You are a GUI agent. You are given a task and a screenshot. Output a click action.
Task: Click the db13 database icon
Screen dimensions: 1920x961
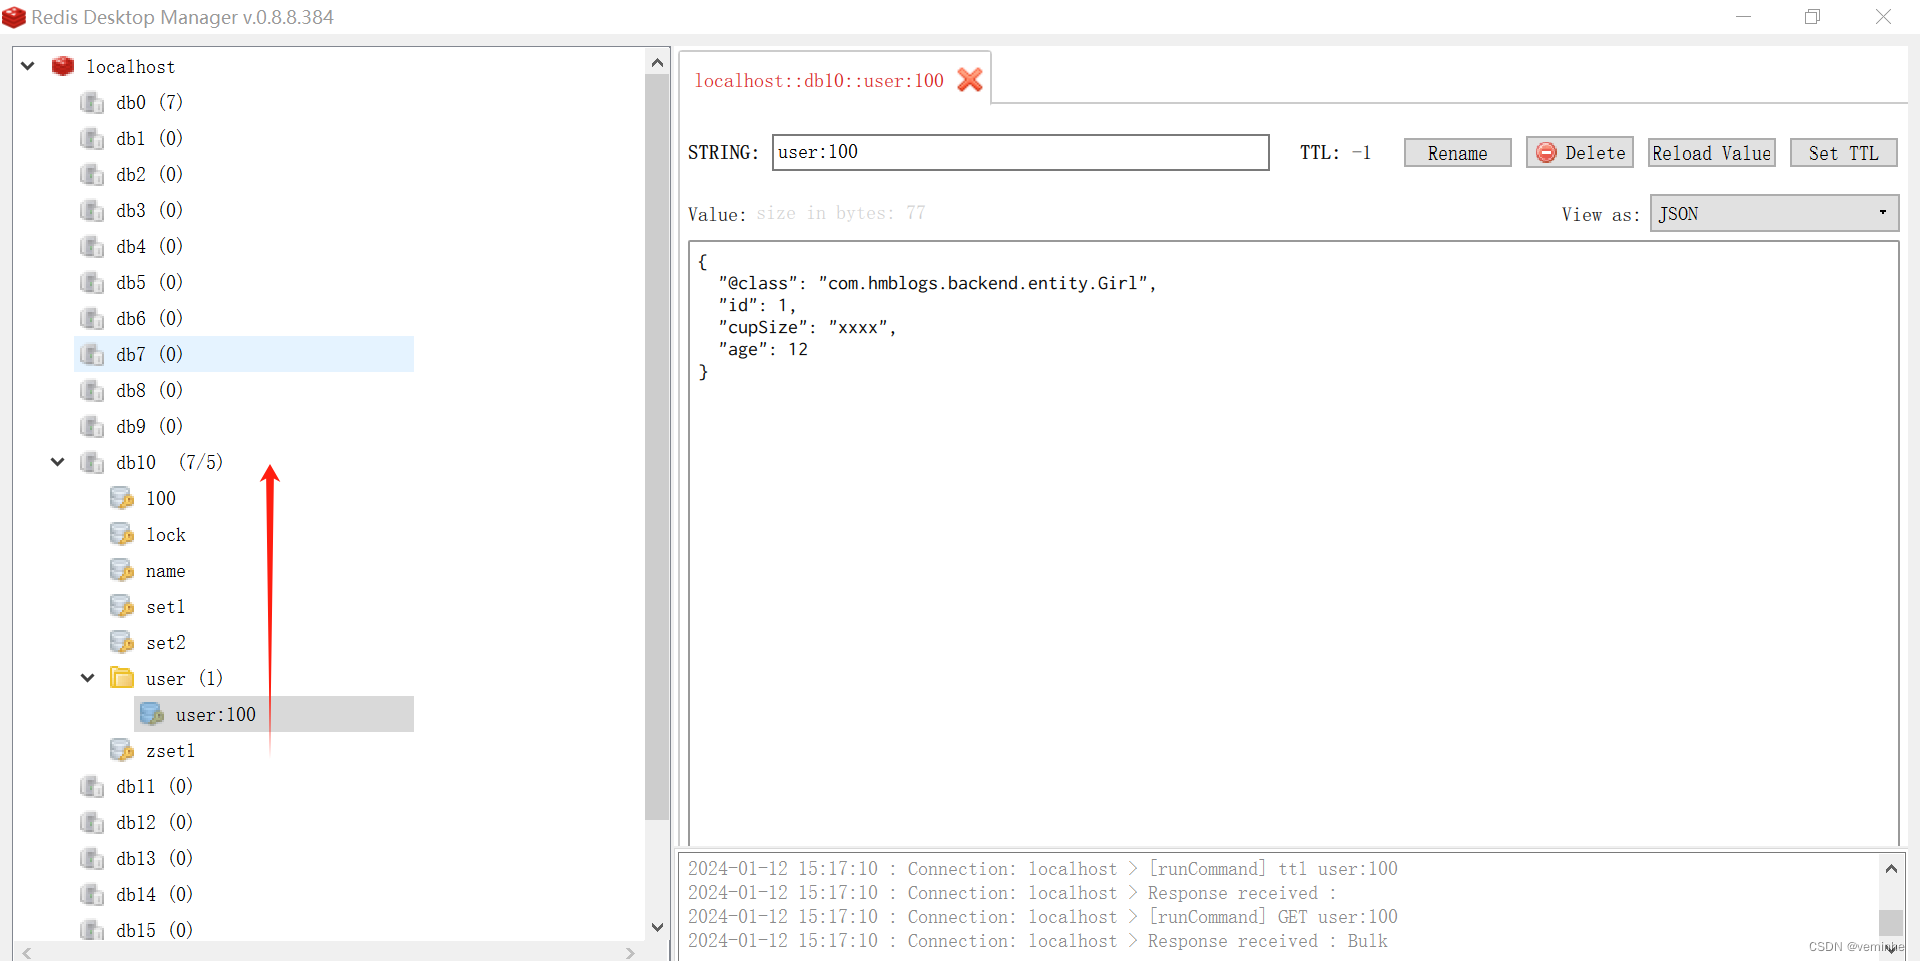(x=92, y=858)
